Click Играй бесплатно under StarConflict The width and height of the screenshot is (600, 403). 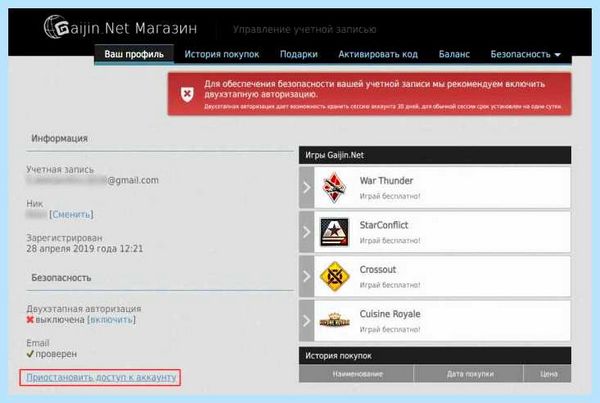[x=390, y=241]
